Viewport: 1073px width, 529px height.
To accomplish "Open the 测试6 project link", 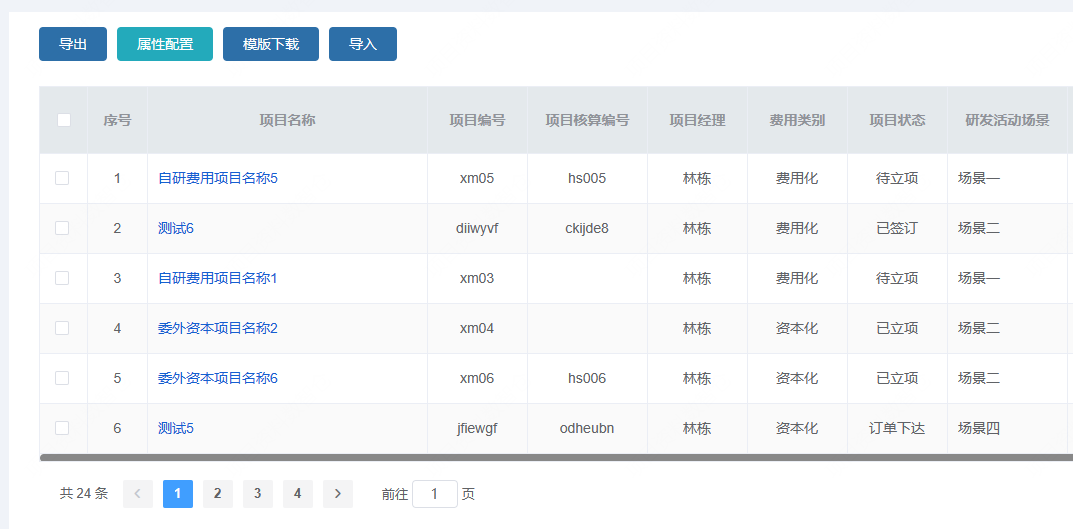I will click(175, 228).
